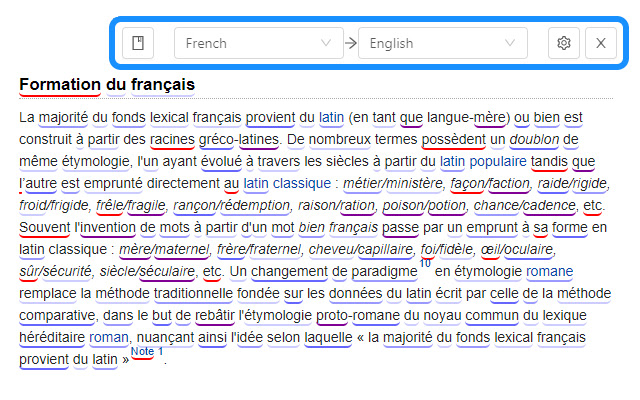Click the pair 'frêle/fragile'

point(131,206)
